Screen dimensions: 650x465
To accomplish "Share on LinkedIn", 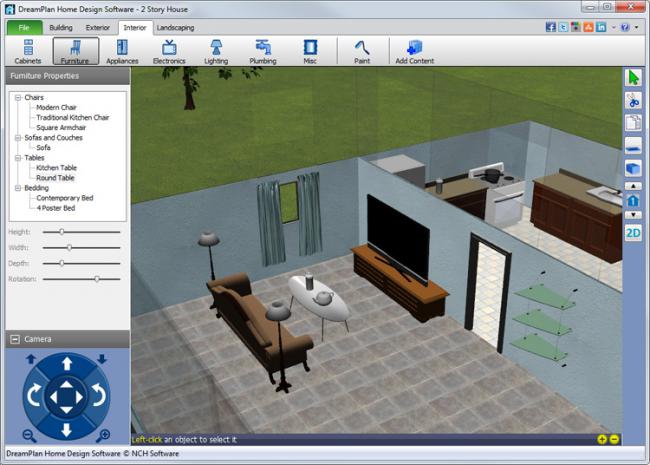I will pos(601,27).
